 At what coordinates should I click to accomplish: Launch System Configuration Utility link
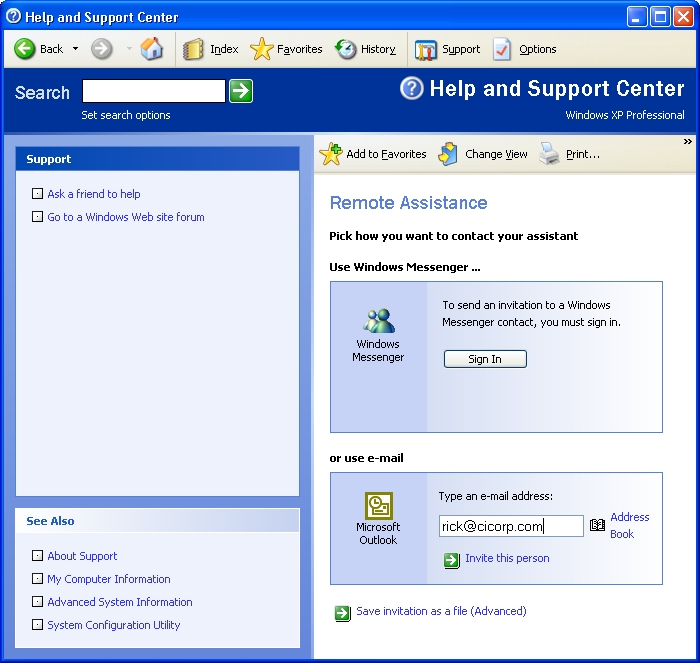coord(114,625)
